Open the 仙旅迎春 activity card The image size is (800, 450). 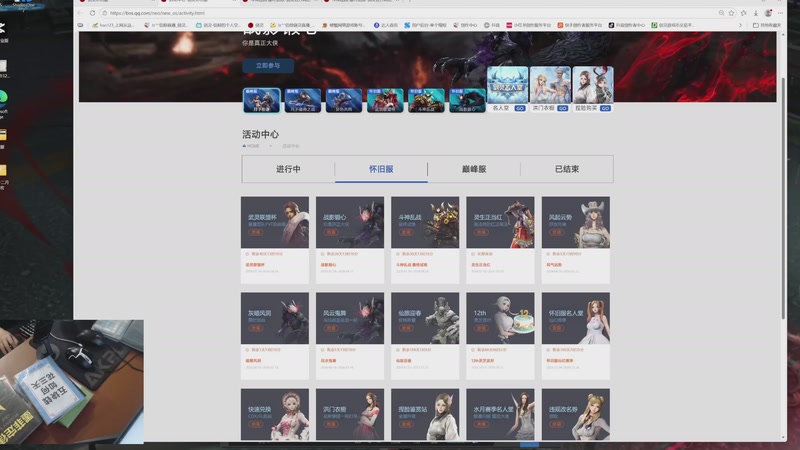pos(425,336)
